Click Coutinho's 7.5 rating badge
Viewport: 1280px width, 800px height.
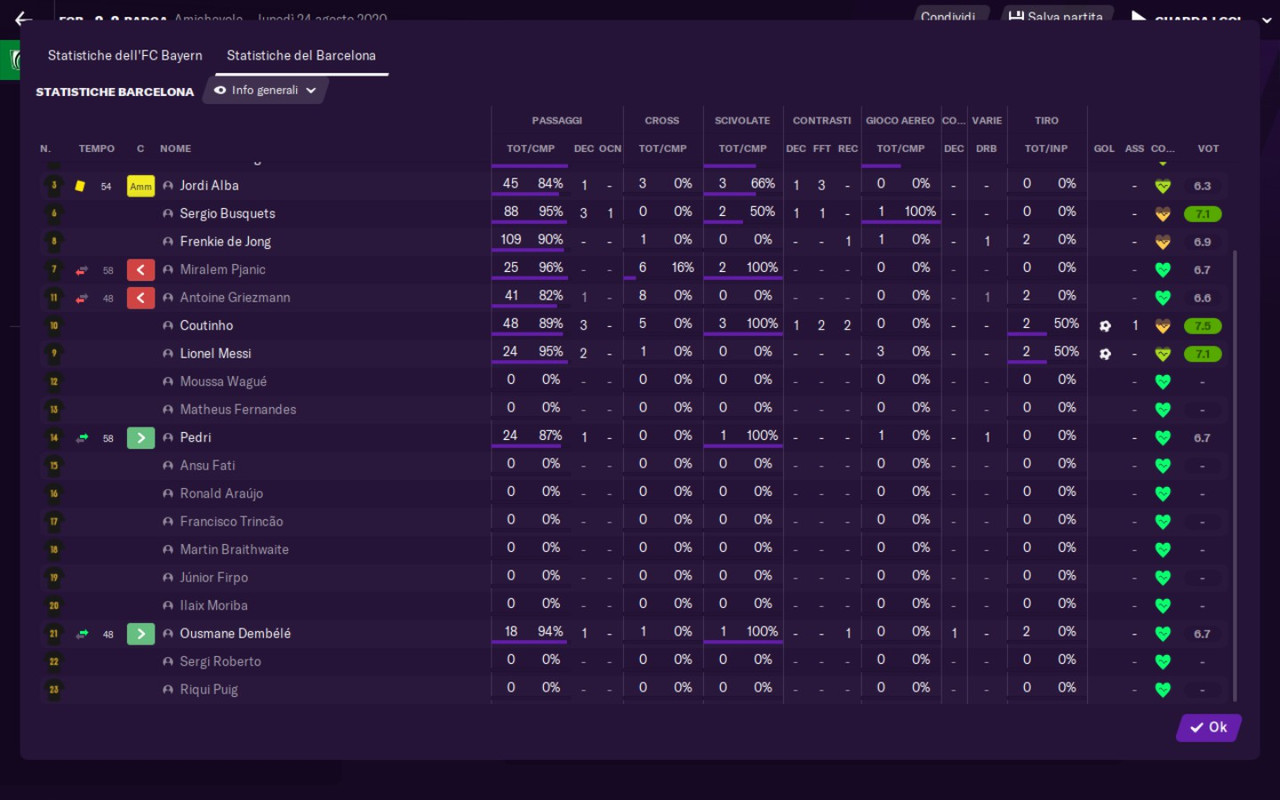point(1202,326)
